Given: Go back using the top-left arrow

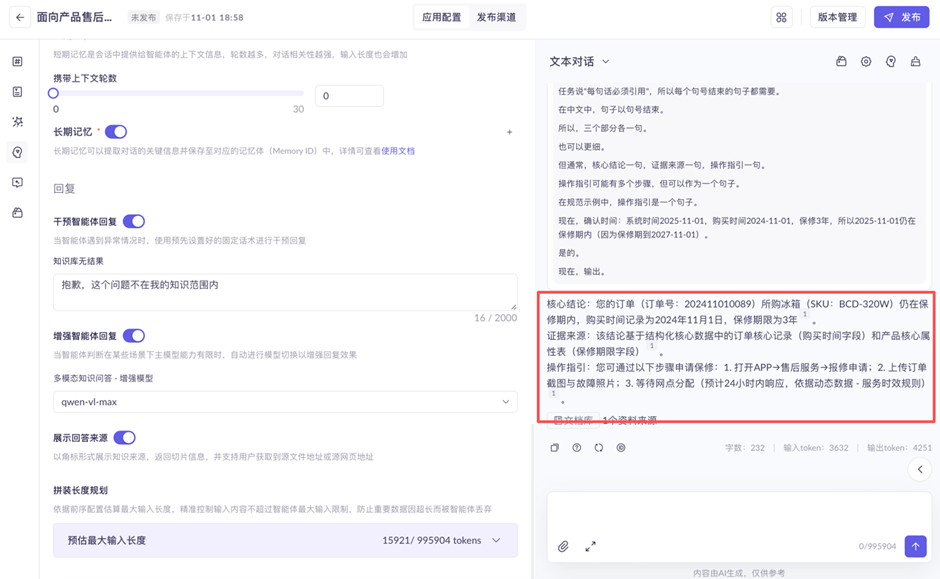Looking at the screenshot, I should (20, 17).
